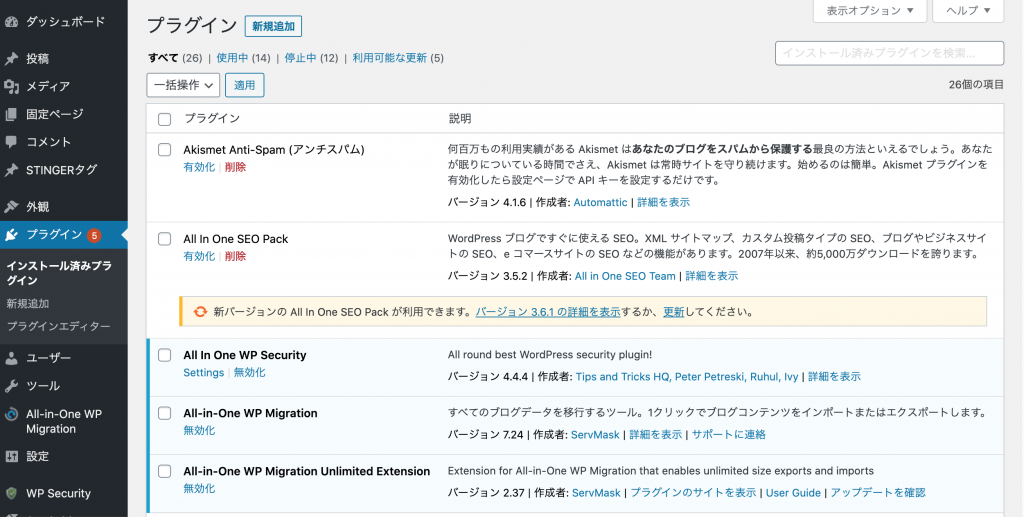Open the WP Security menu item

coord(58,494)
